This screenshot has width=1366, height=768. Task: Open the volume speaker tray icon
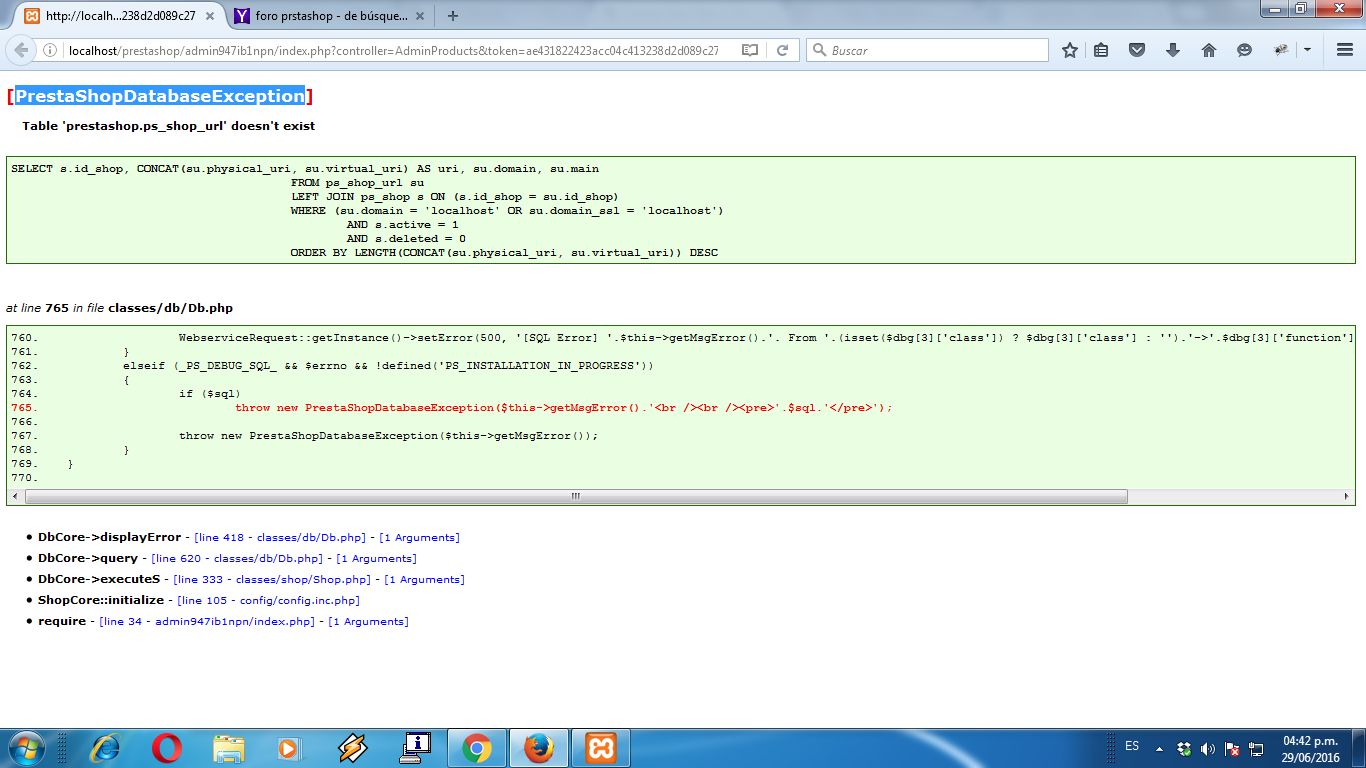click(1208, 748)
